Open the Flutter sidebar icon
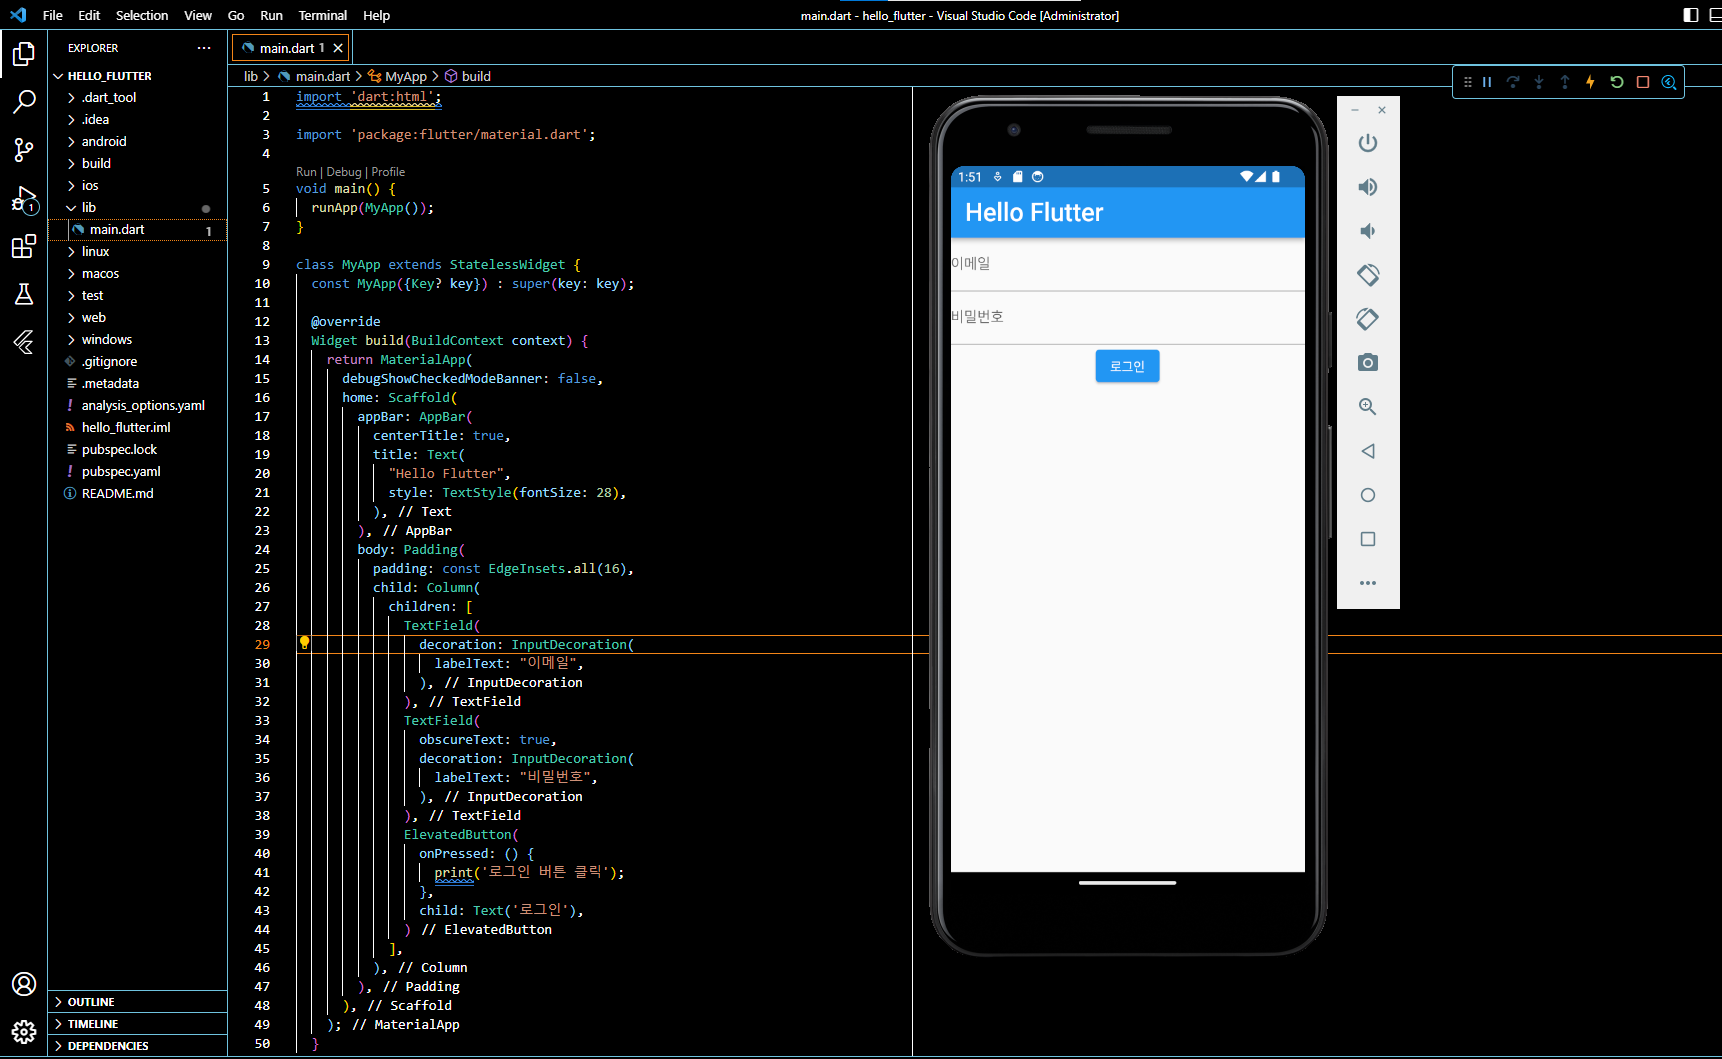Viewport: 1722px width, 1059px height. [x=24, y=342]
